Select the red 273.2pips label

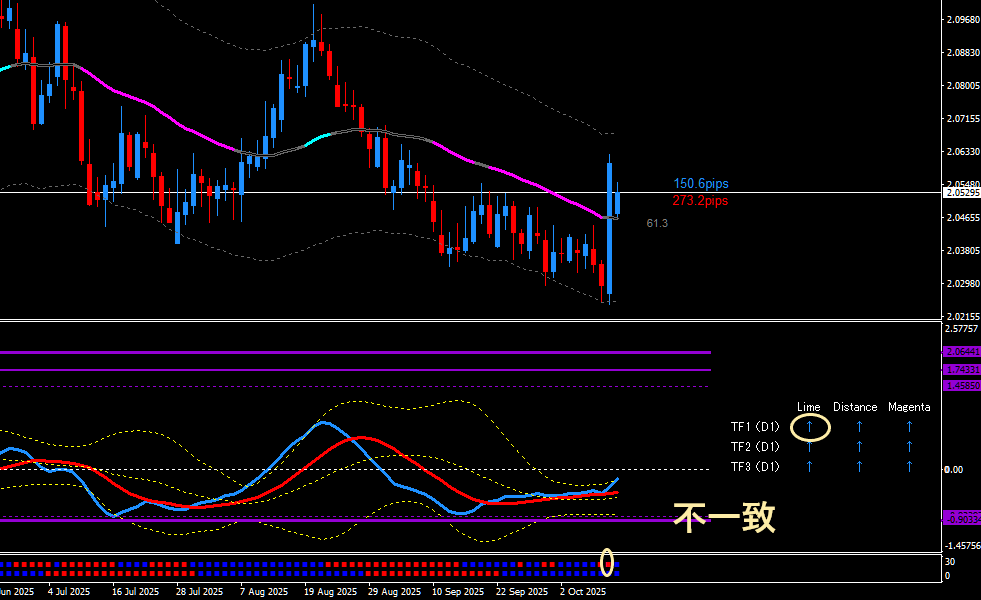[700, 201]
